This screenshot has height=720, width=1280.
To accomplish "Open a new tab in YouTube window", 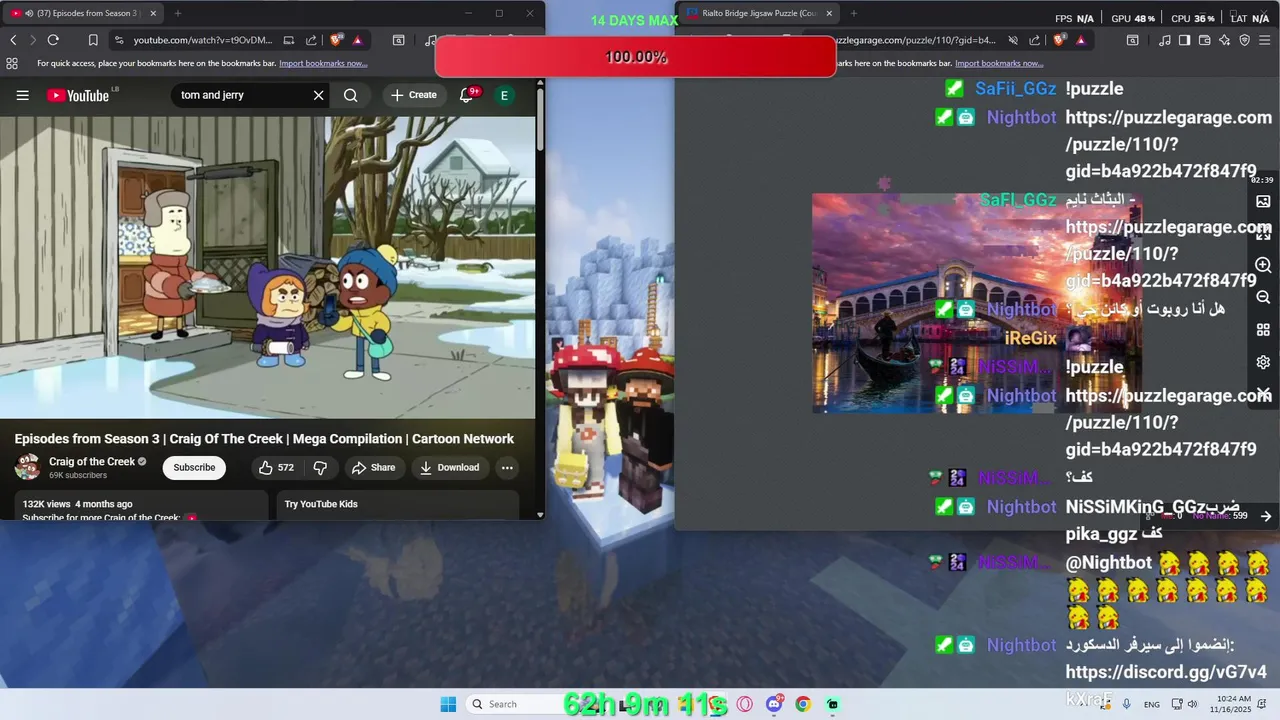I will pyautogui.click(x=177, y=13).
